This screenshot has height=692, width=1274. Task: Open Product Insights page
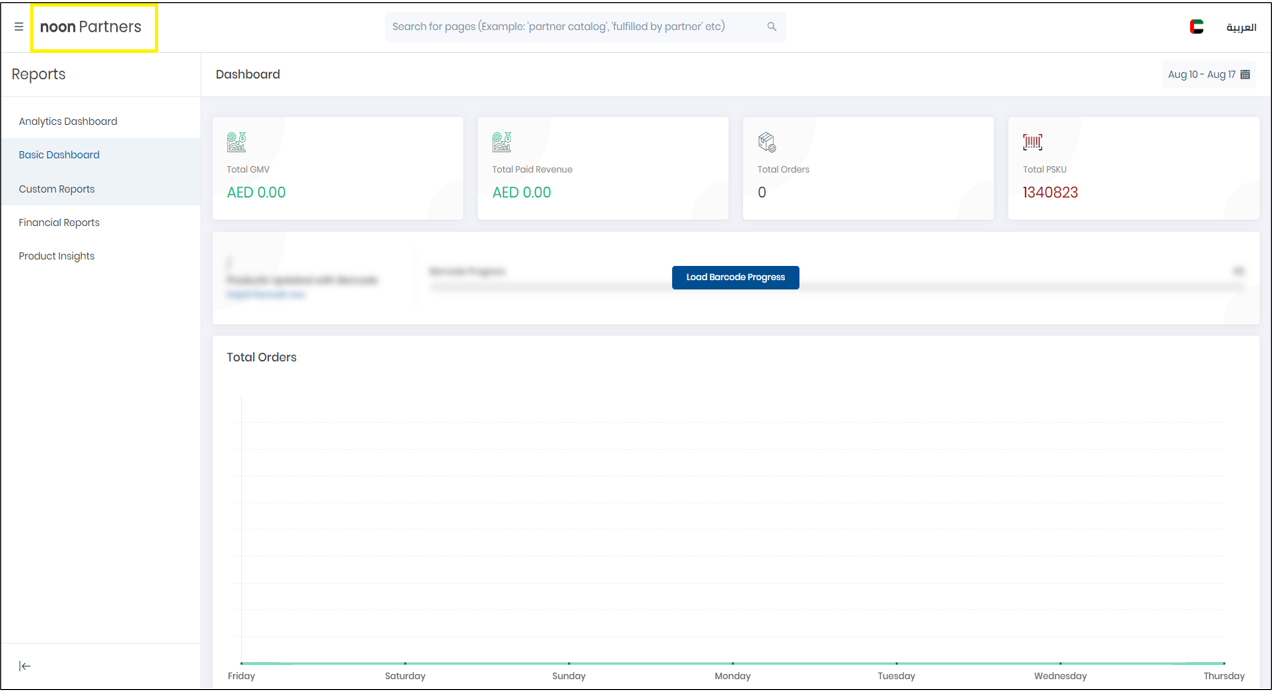[57, 257]
